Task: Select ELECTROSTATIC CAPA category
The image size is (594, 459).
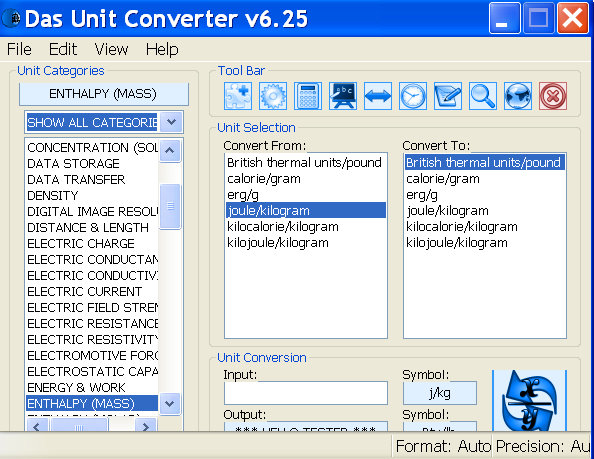Action: [92, 372]
